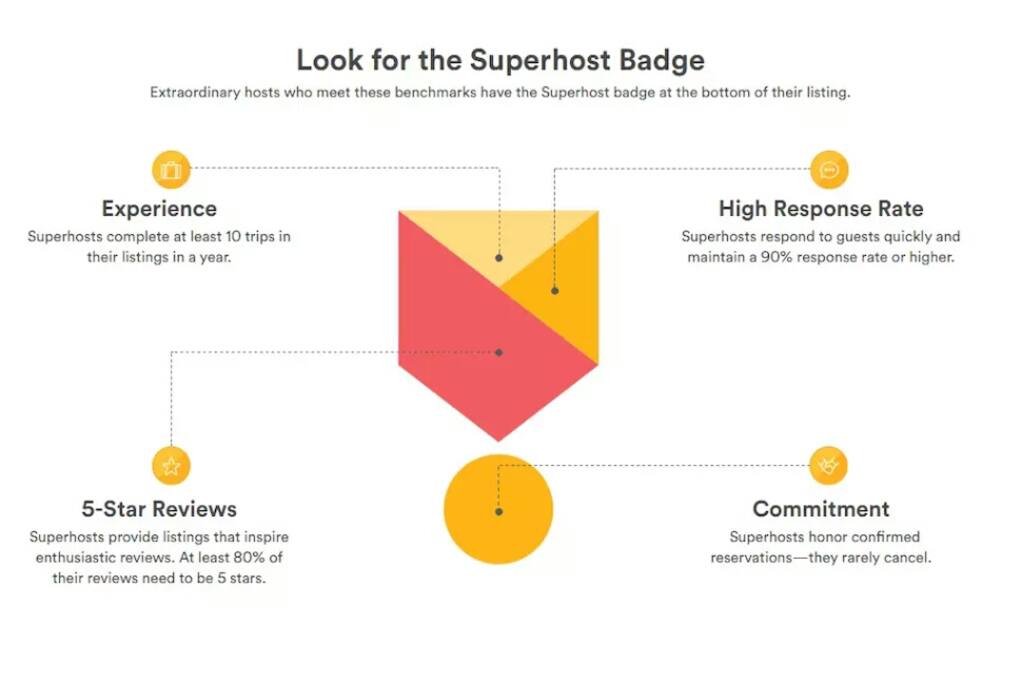Click the Look for the Superhost Badge title
This screenshot has width=1020, height=683.
click(x=500, y=60)
